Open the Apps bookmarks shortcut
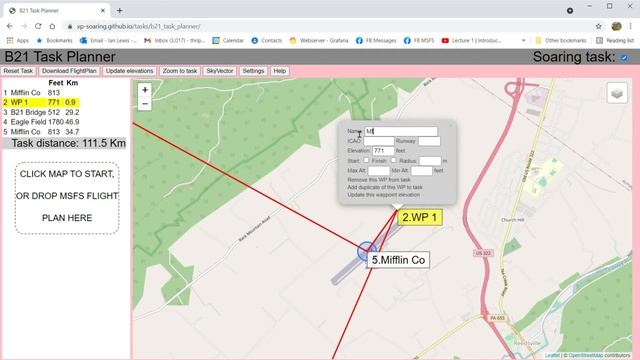Screen dimensions: 640x360 point(18,40)
